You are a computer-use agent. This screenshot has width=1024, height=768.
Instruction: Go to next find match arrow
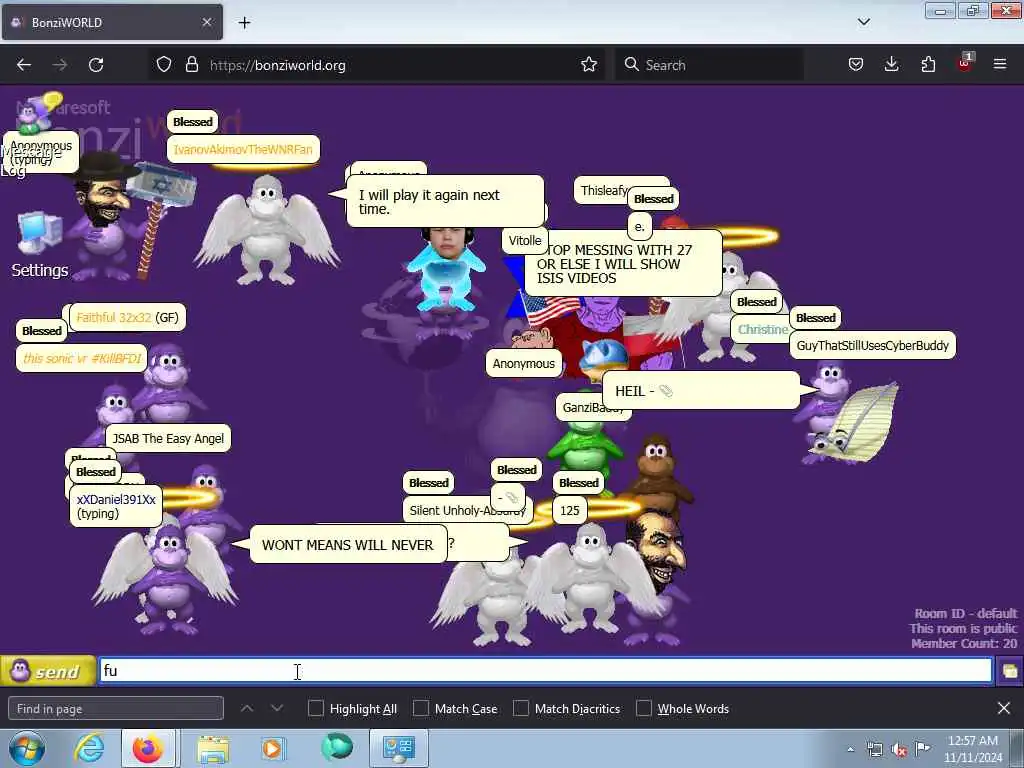[277, 709]
